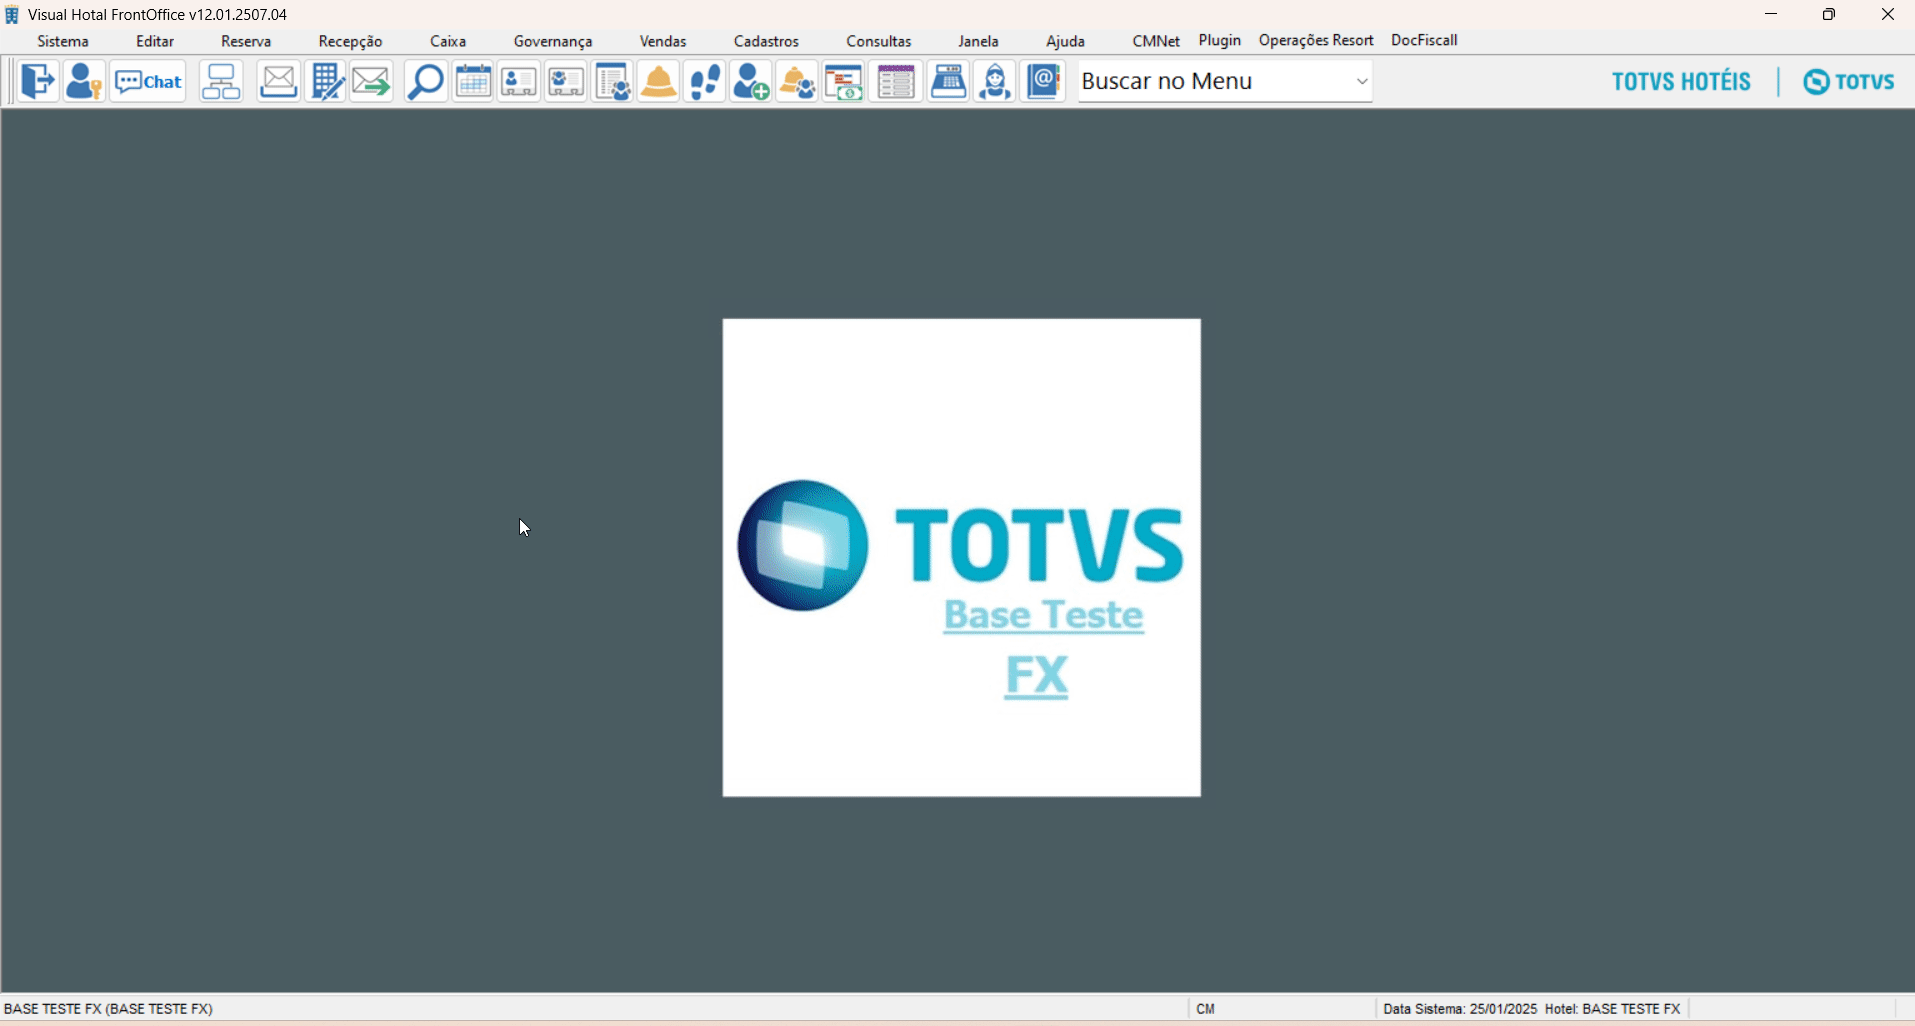
Task: Click status bar text BASE TESTE FX (BASE TESTE FX)
Action: (x=109, y=1009)
